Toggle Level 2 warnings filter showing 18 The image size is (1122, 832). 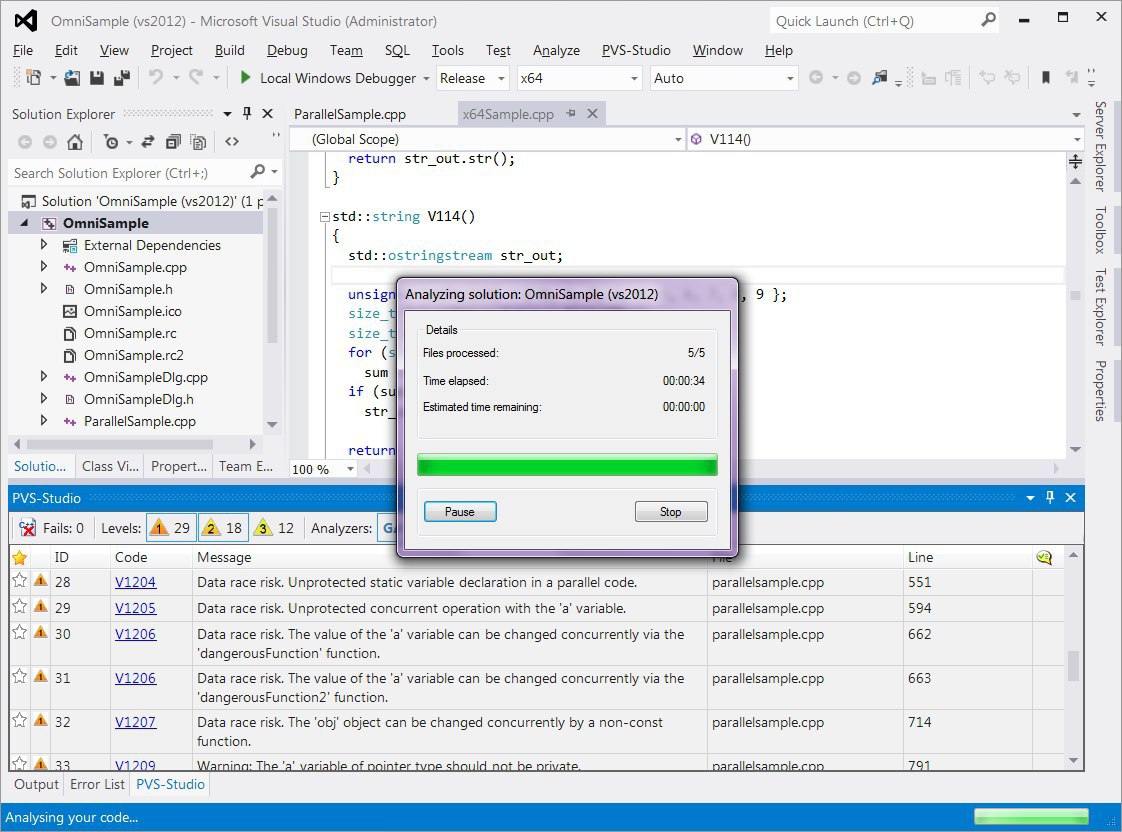[x=222, y=528]
